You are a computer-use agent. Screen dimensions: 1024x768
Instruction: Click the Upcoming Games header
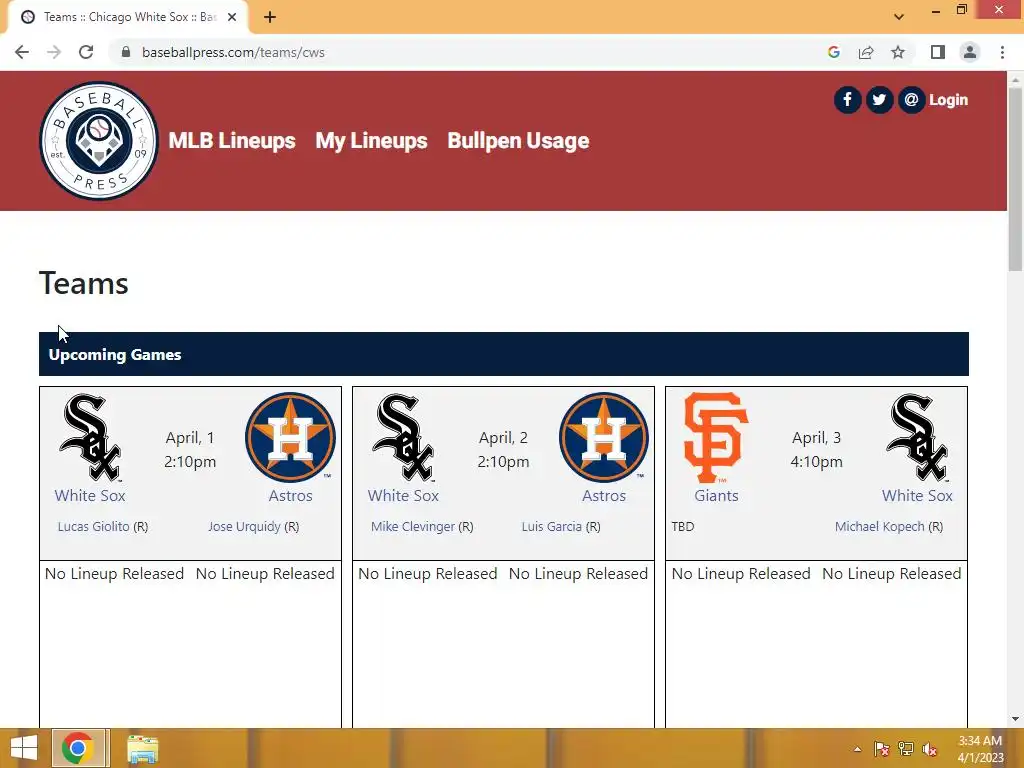[x=504, y=354]
